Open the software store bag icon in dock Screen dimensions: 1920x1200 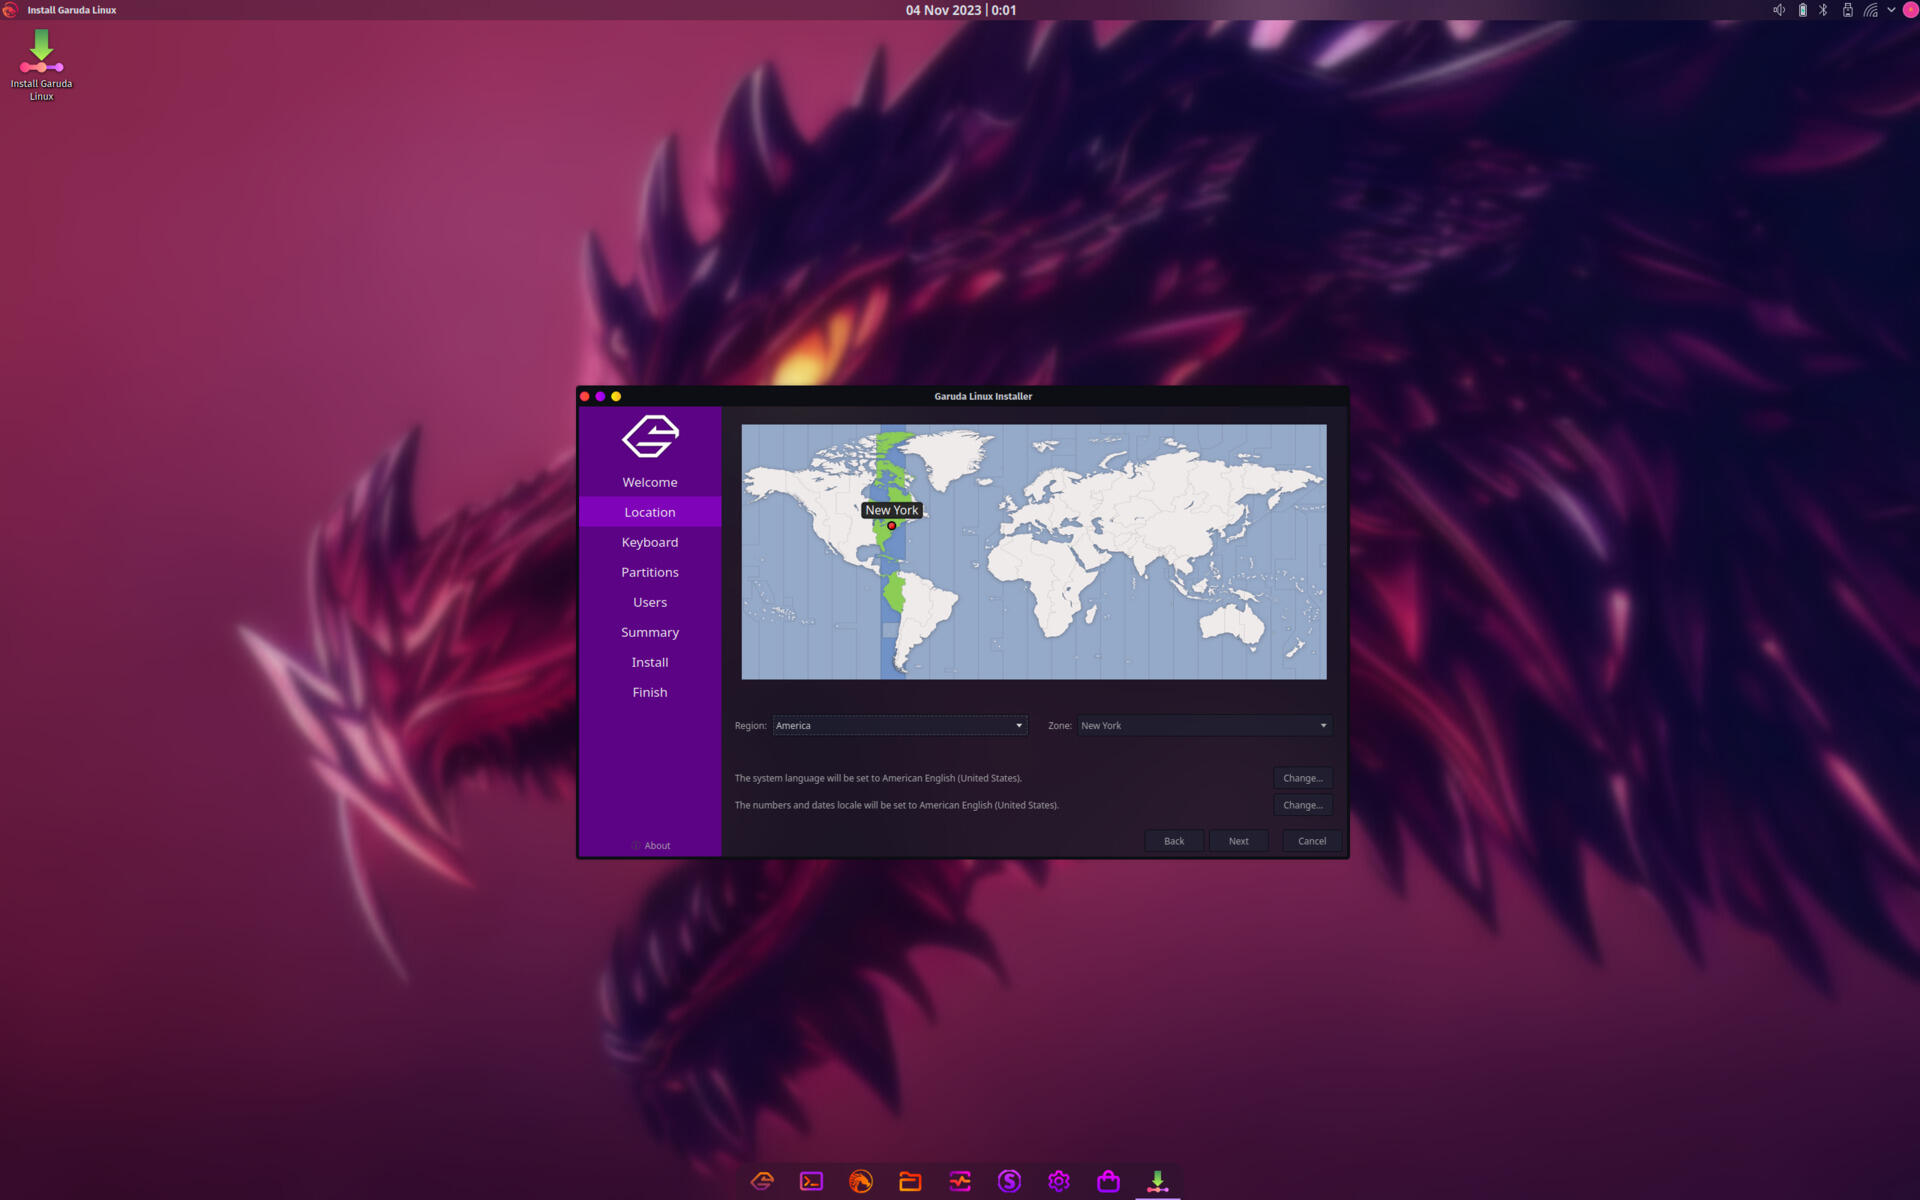[x=1108, y=1181]
